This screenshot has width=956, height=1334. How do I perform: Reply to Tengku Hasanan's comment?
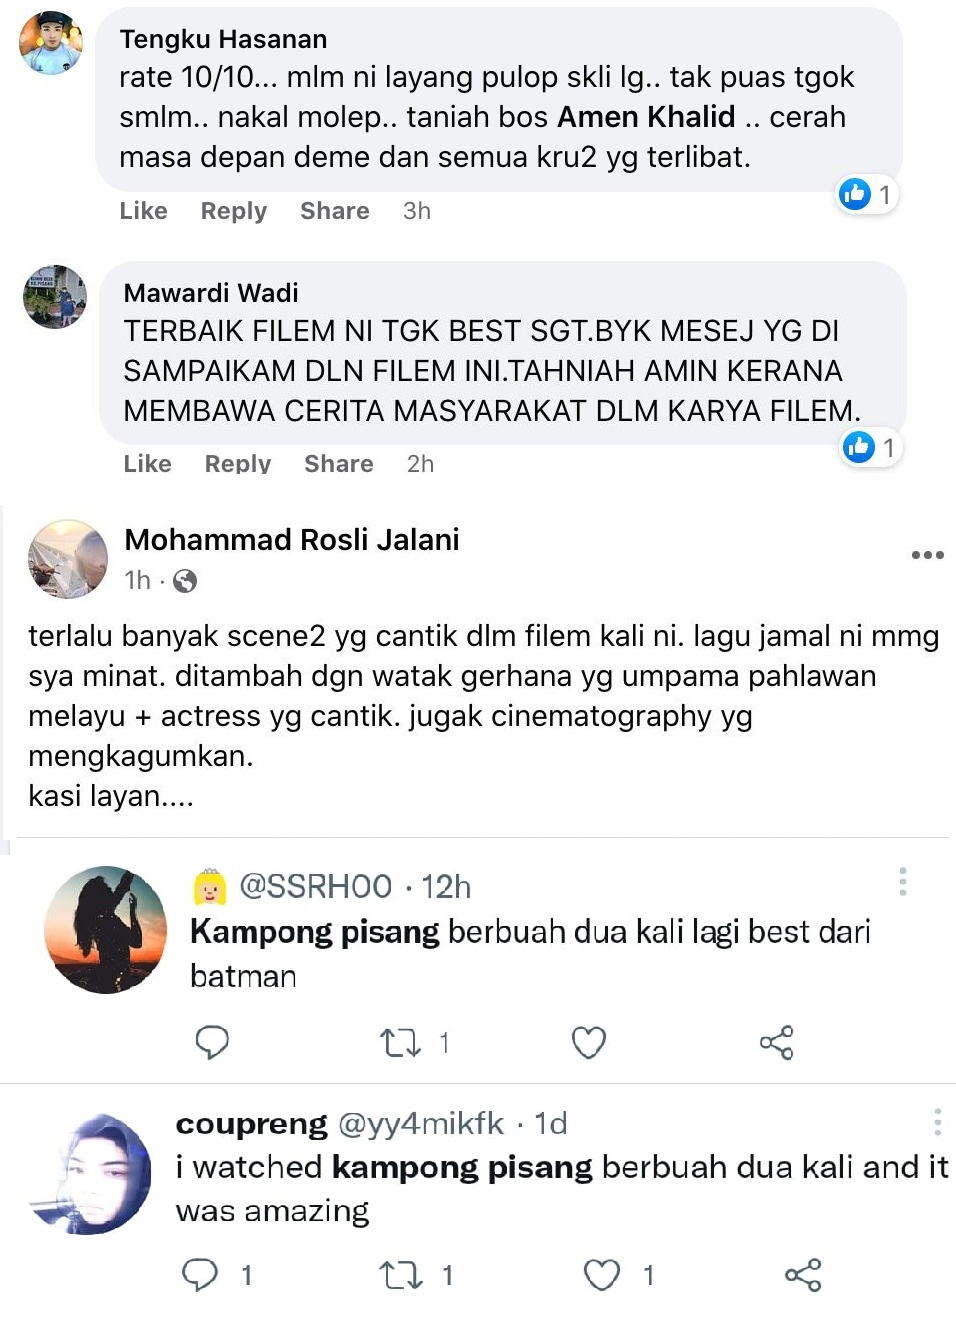coord(234,211)
